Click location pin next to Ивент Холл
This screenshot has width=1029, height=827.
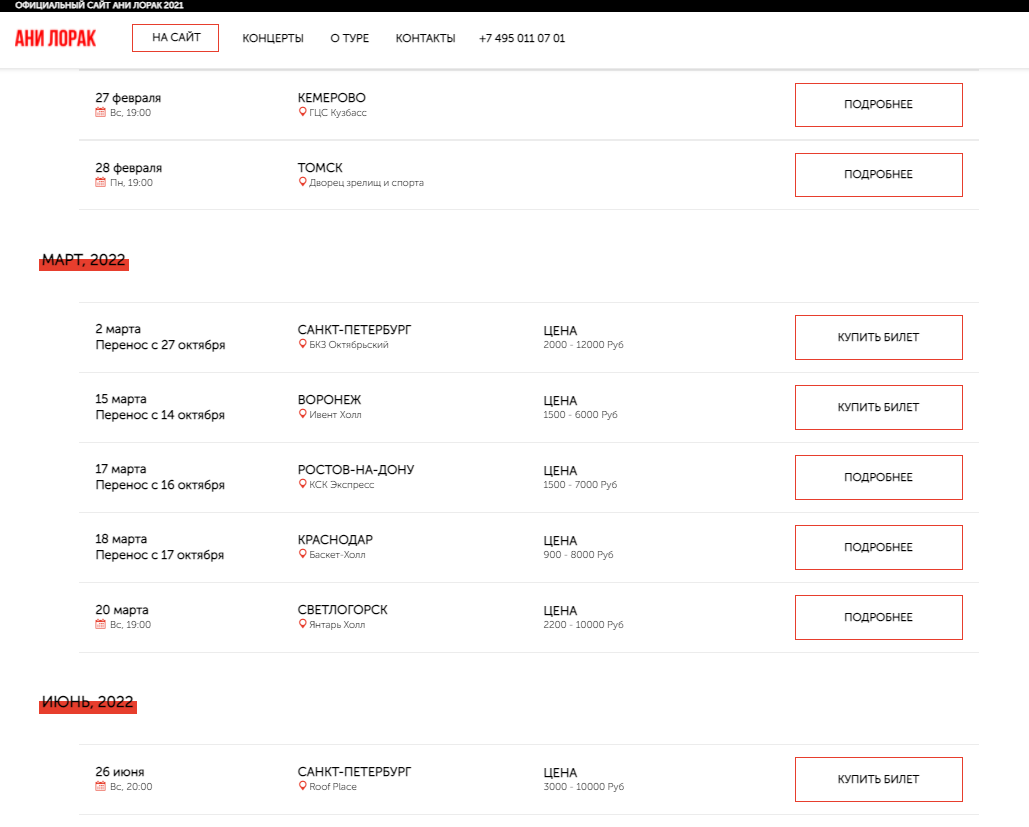click(x=302, y=414)
